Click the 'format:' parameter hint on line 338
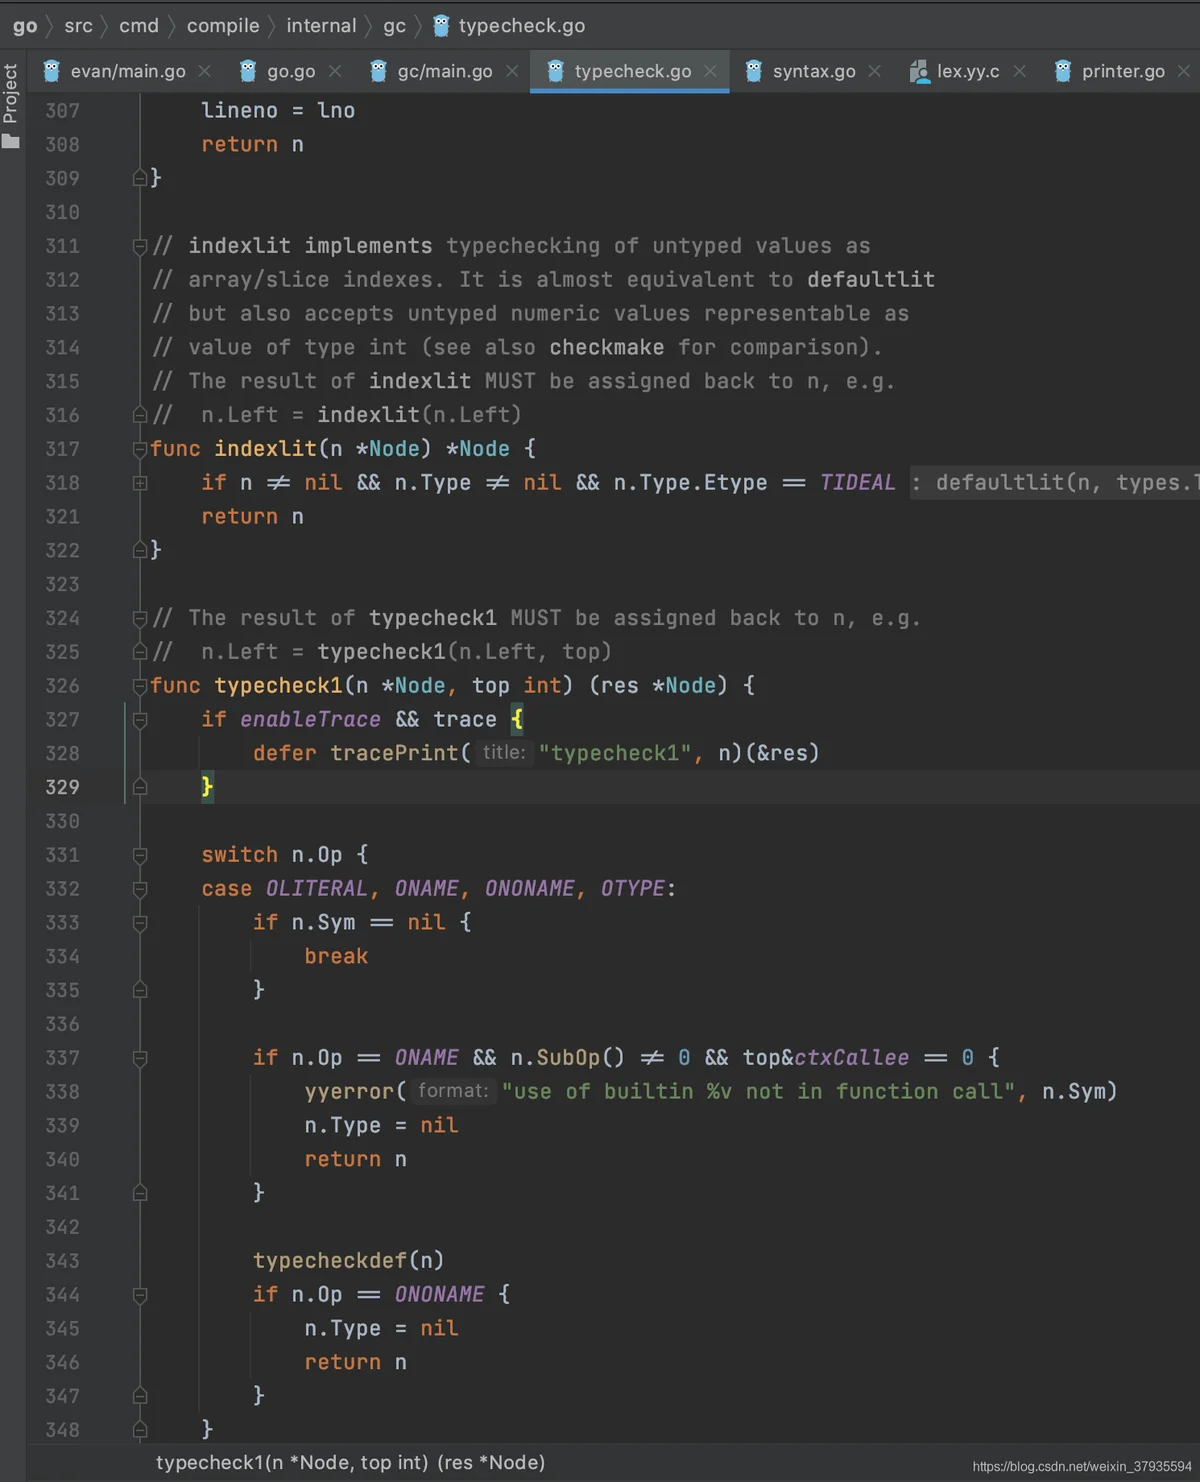The height and width of the screenshot is (1482, 1200). pos(453,1090)
